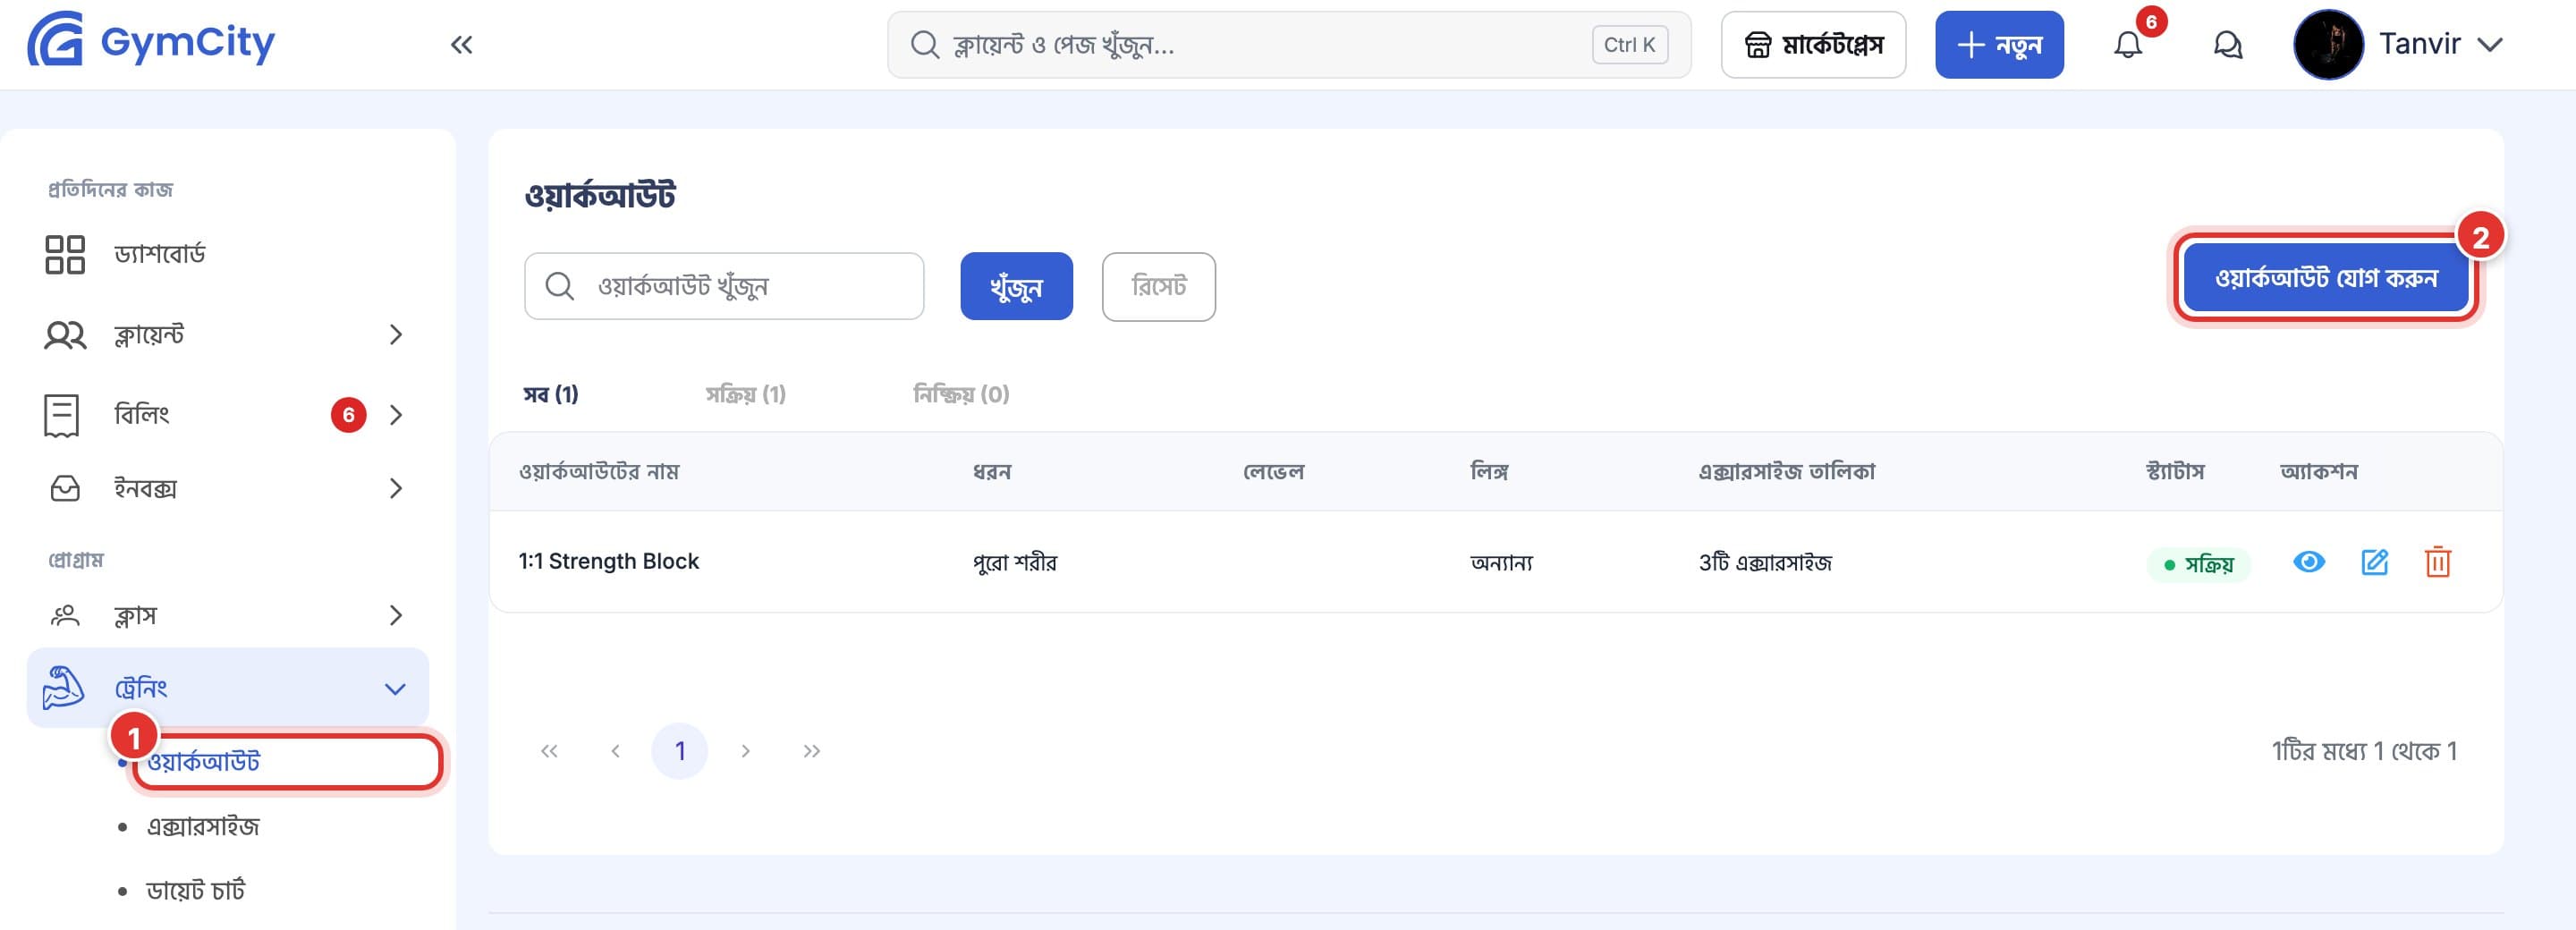Select page 1 in pagination
Screen dimensions: 2576x930
point(679,751)
